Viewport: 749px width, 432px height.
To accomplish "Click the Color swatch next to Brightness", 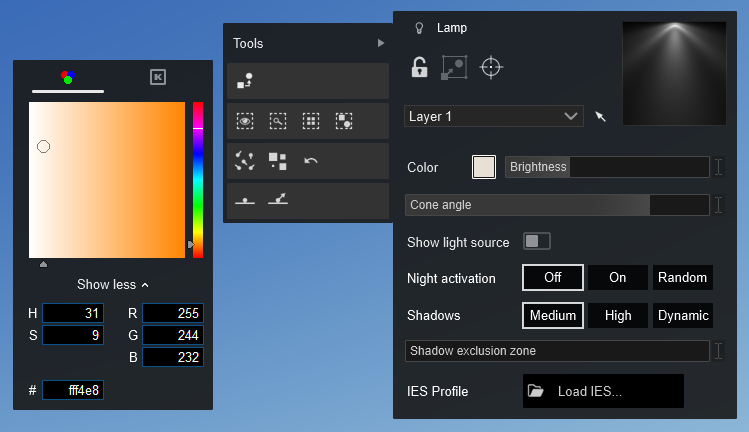I will pos(484,167).
